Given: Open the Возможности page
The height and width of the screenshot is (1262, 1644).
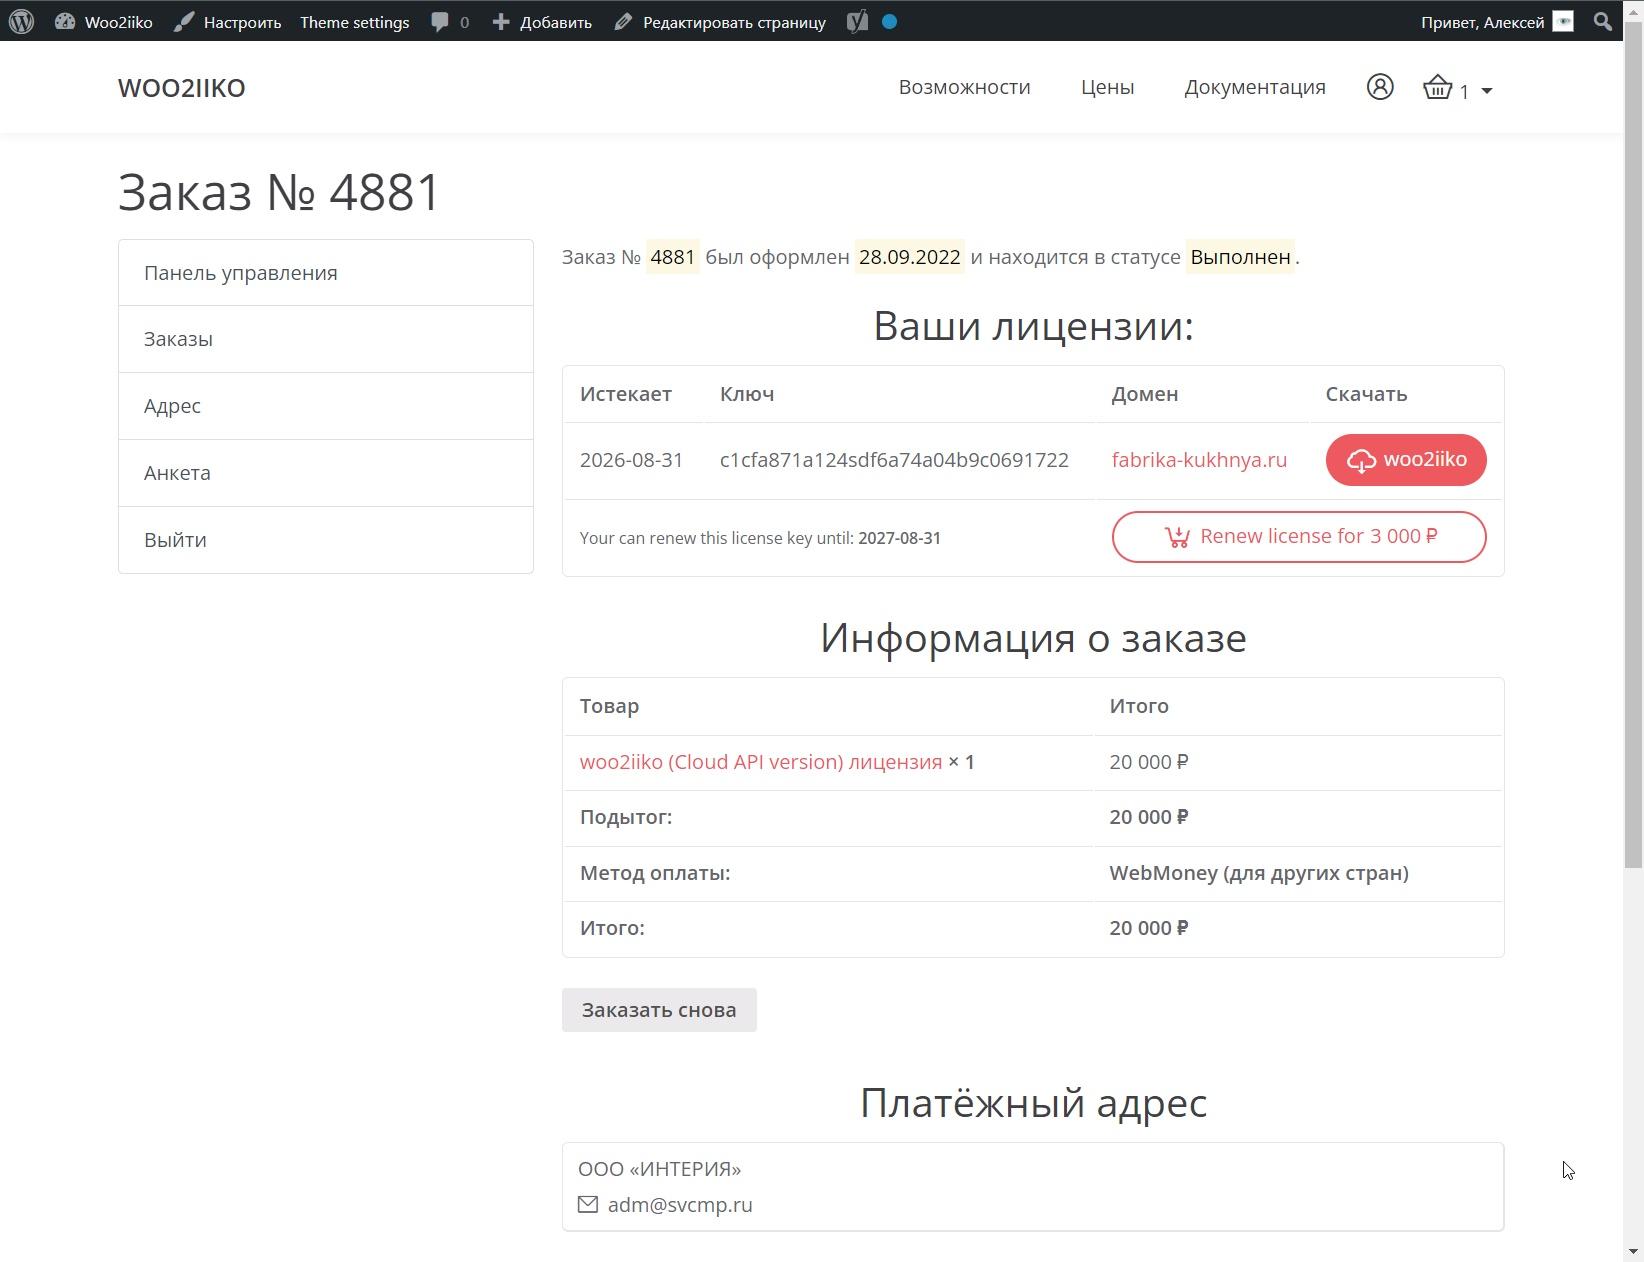Looking at the screenshot, I should click(964, 87).
